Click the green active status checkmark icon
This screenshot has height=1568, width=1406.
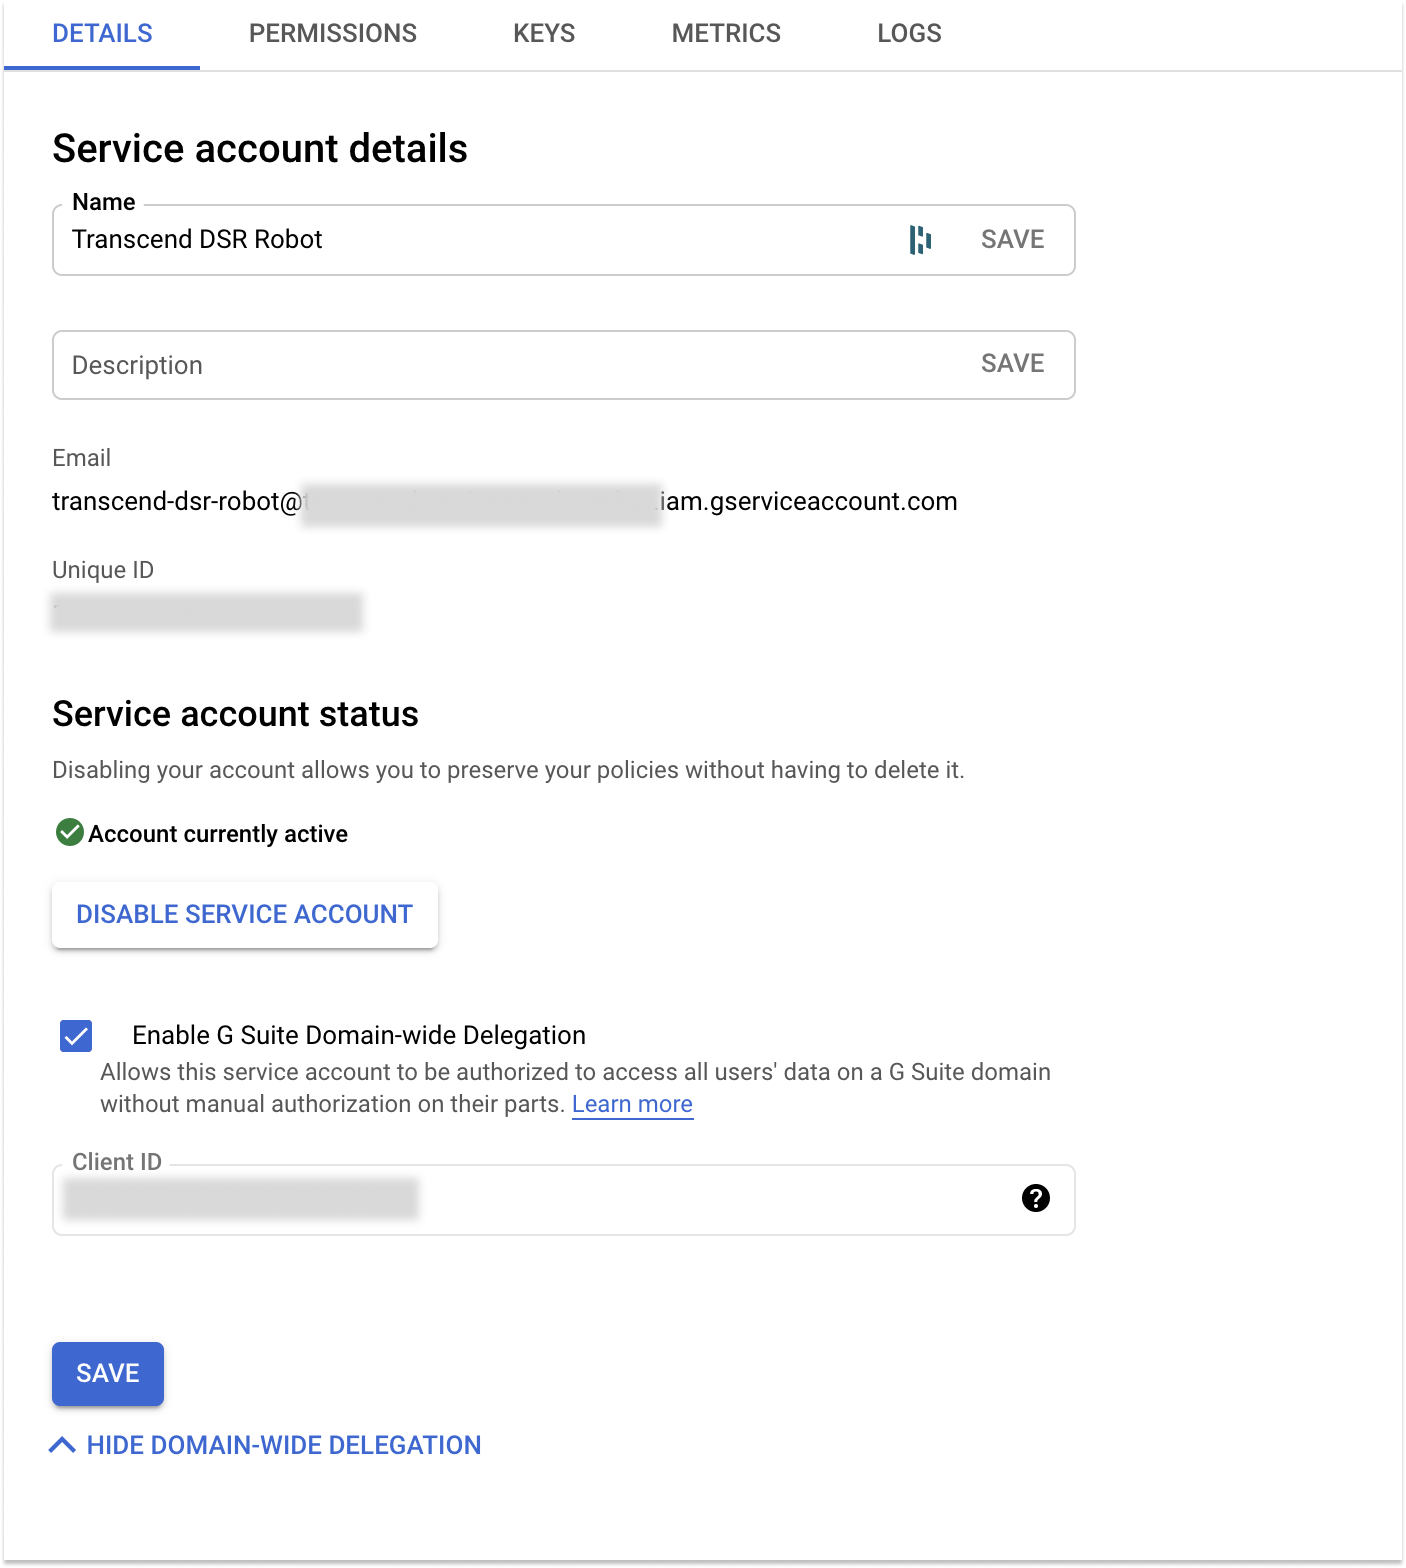point(70,832)
